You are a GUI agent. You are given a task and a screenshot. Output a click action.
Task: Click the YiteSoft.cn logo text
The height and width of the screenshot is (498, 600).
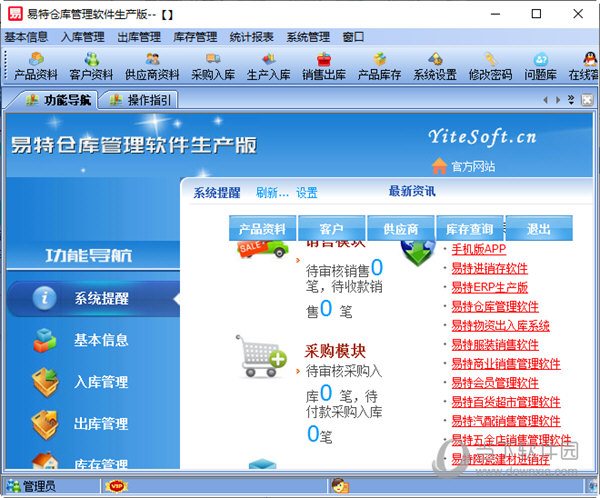[x=482, y=137]
